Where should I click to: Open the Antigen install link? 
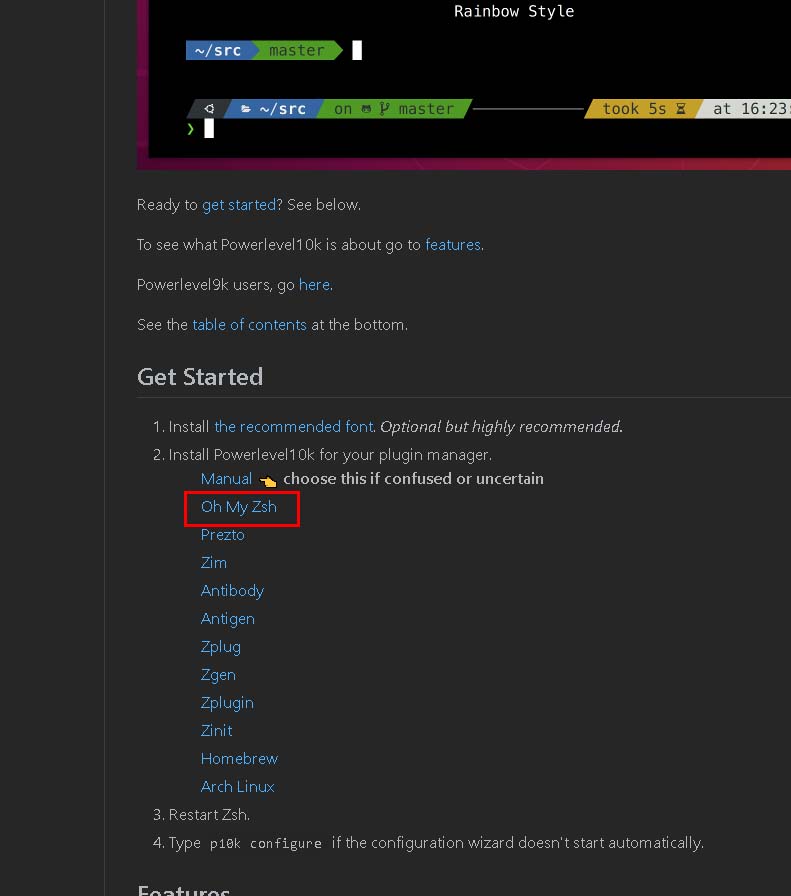tap(227, 619)
